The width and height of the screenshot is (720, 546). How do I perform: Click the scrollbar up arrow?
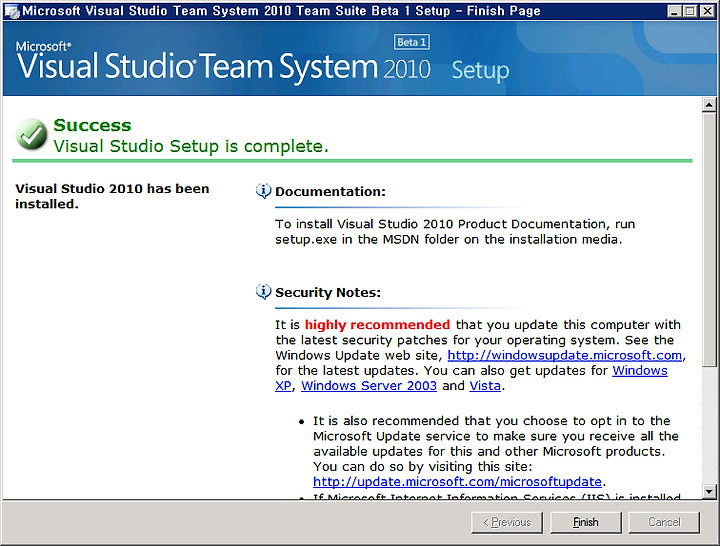pyautogui.click(x=709, y=105)
